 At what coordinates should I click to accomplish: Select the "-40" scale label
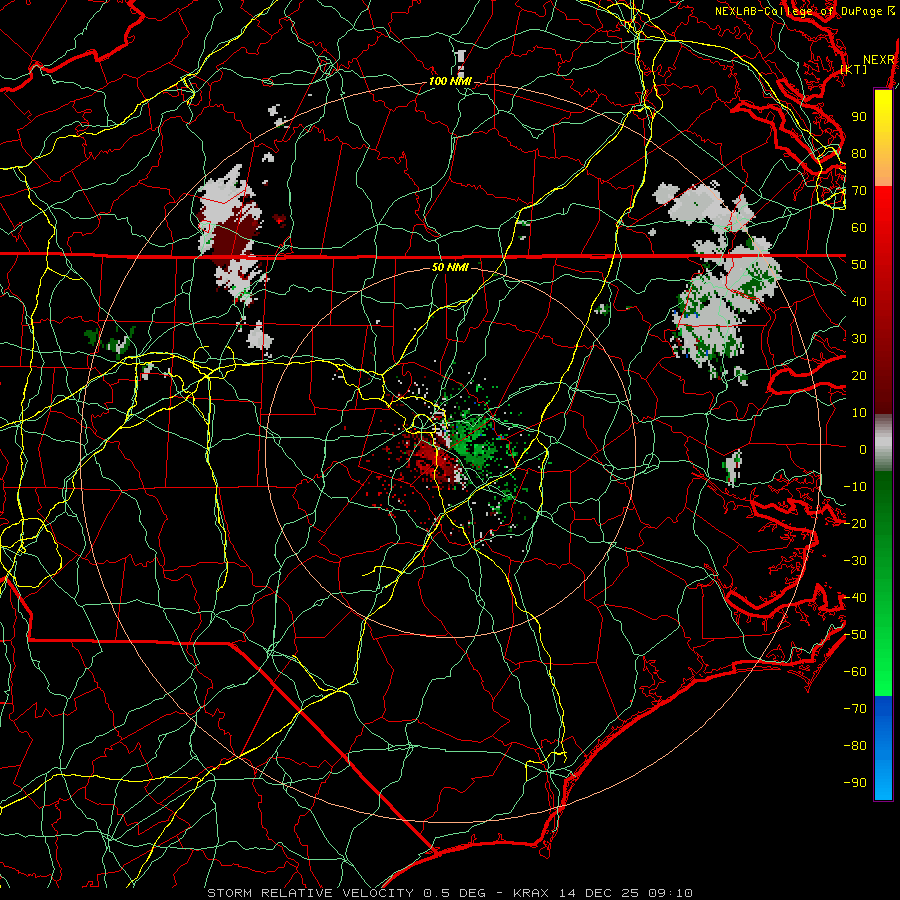[855, 598]
